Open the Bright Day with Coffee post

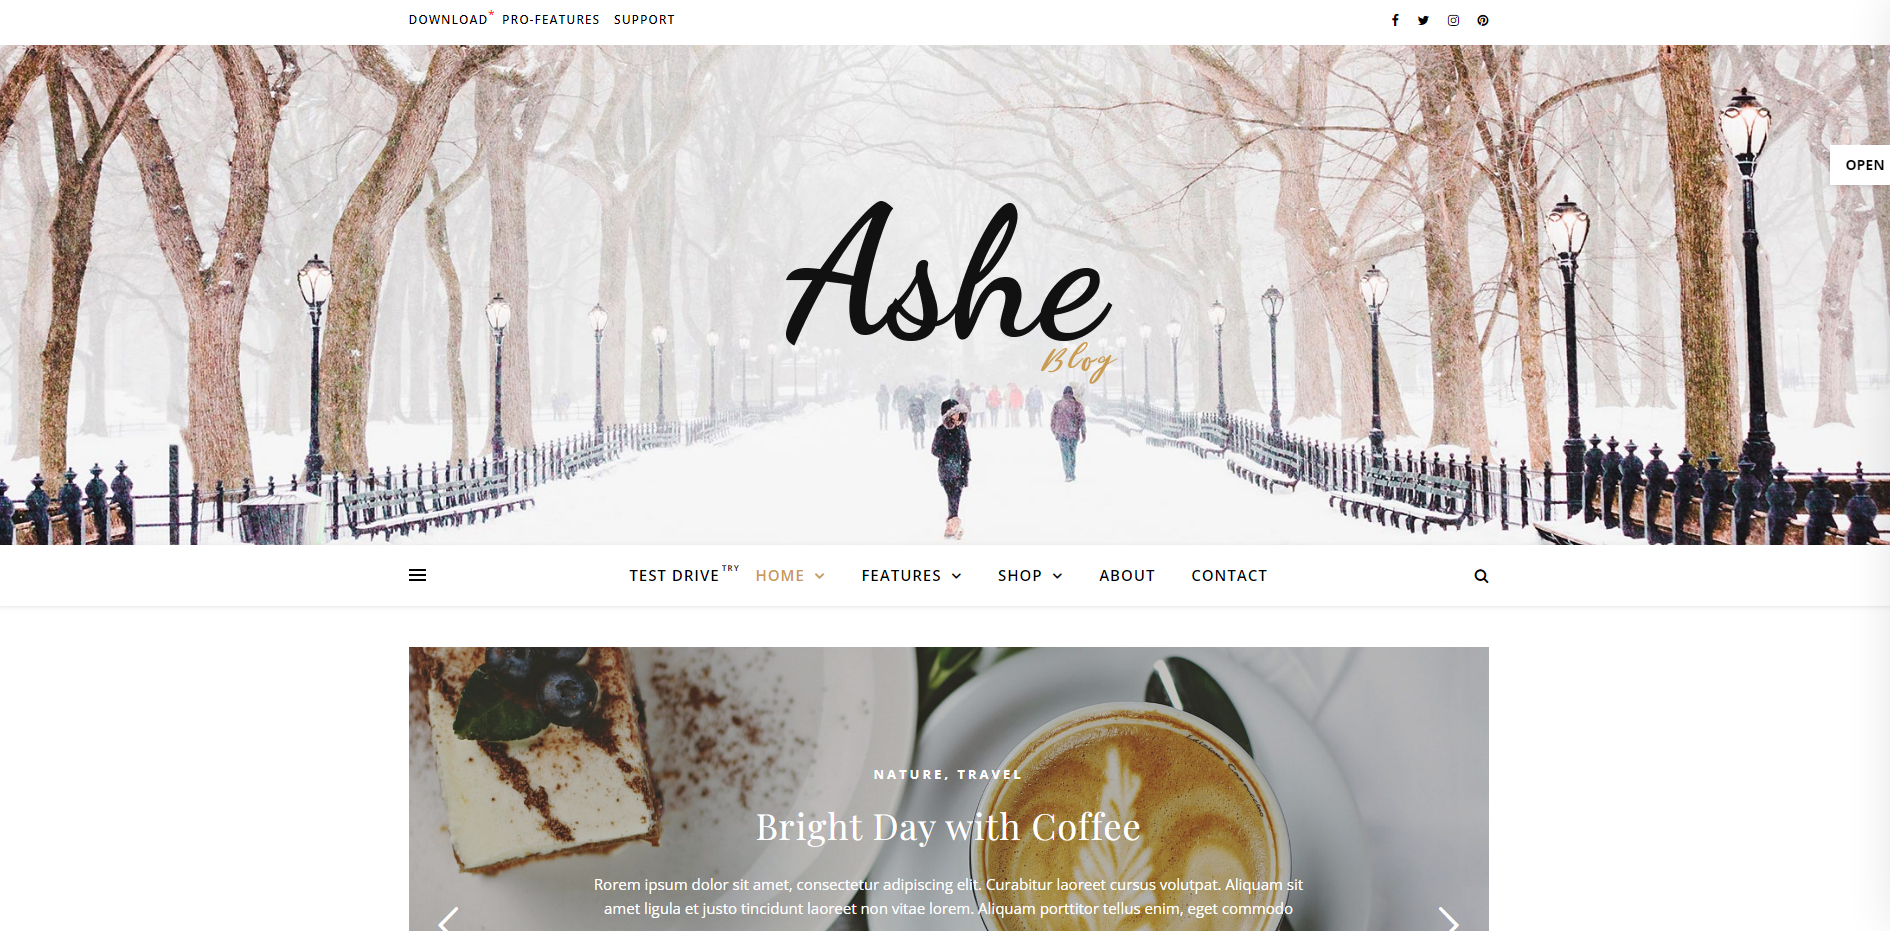click(948, 827)
